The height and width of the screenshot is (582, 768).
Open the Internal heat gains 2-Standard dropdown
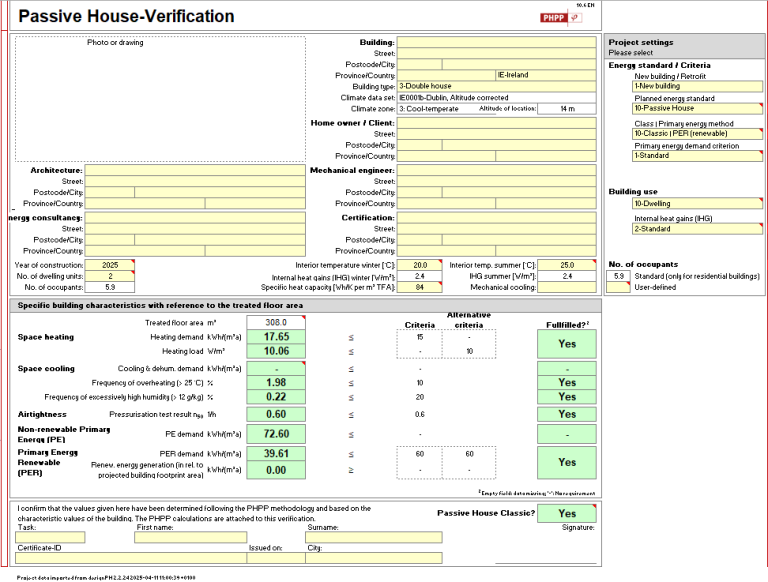(697, 229)
